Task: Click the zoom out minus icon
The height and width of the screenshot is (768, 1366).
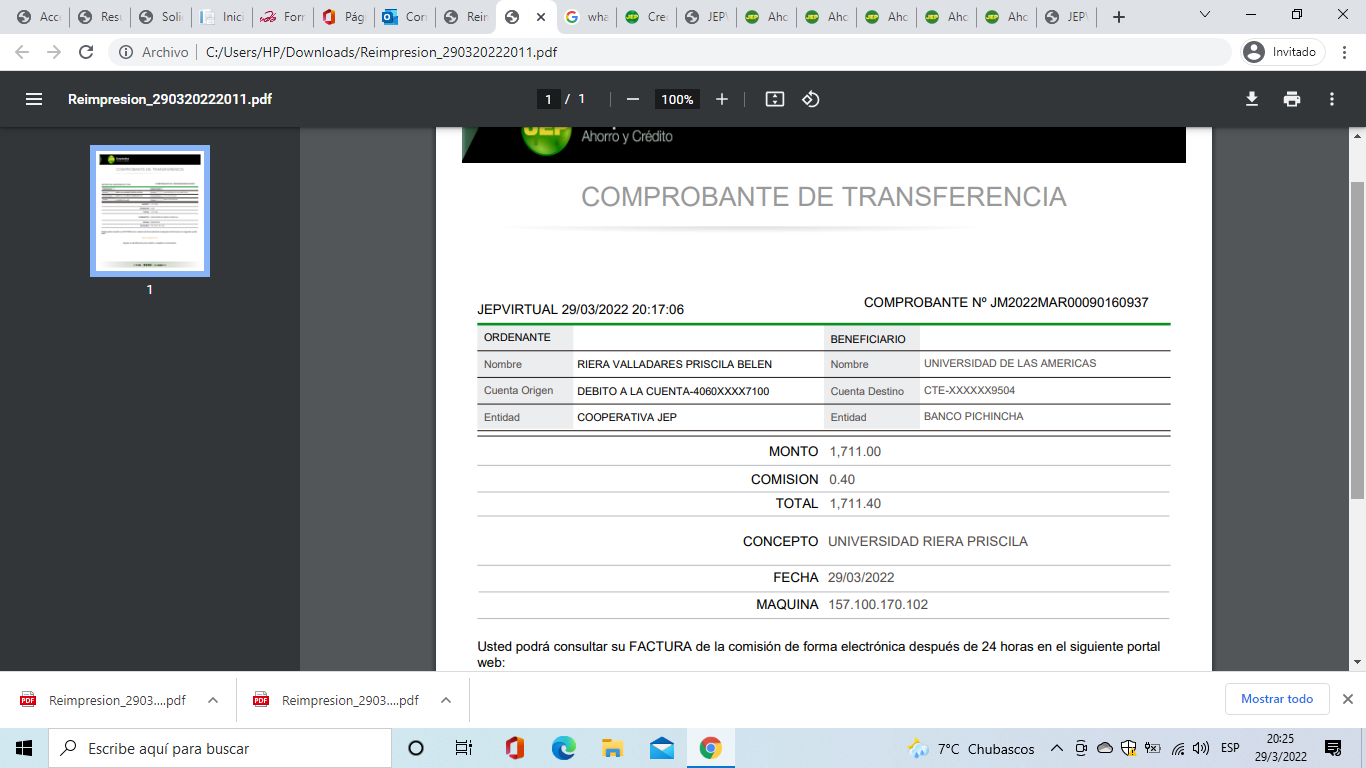Action: [632, 99]
